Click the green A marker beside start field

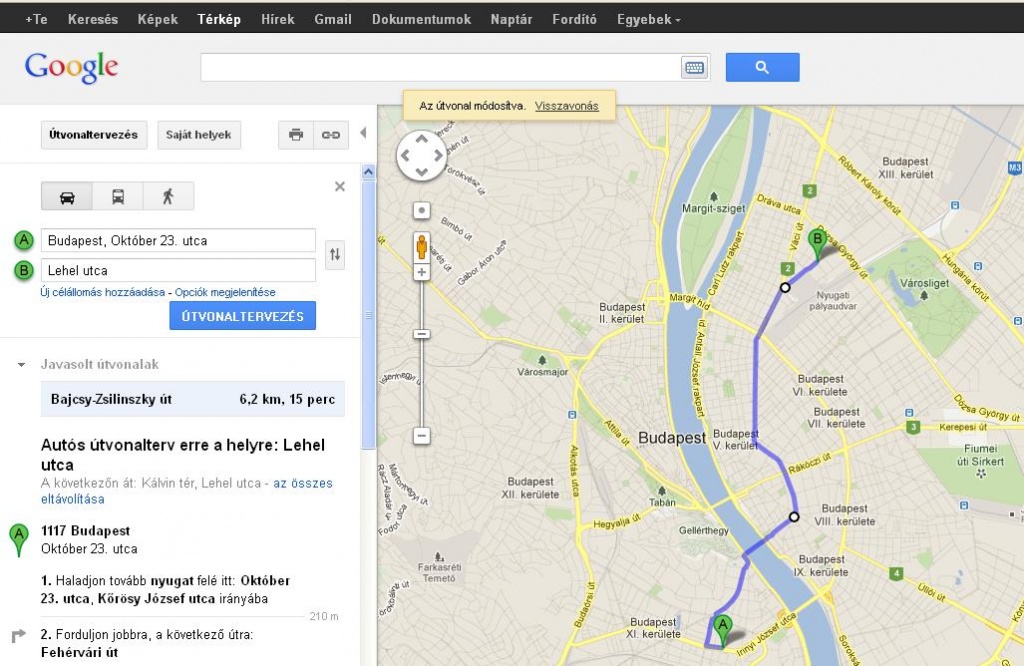click(24, 240)
